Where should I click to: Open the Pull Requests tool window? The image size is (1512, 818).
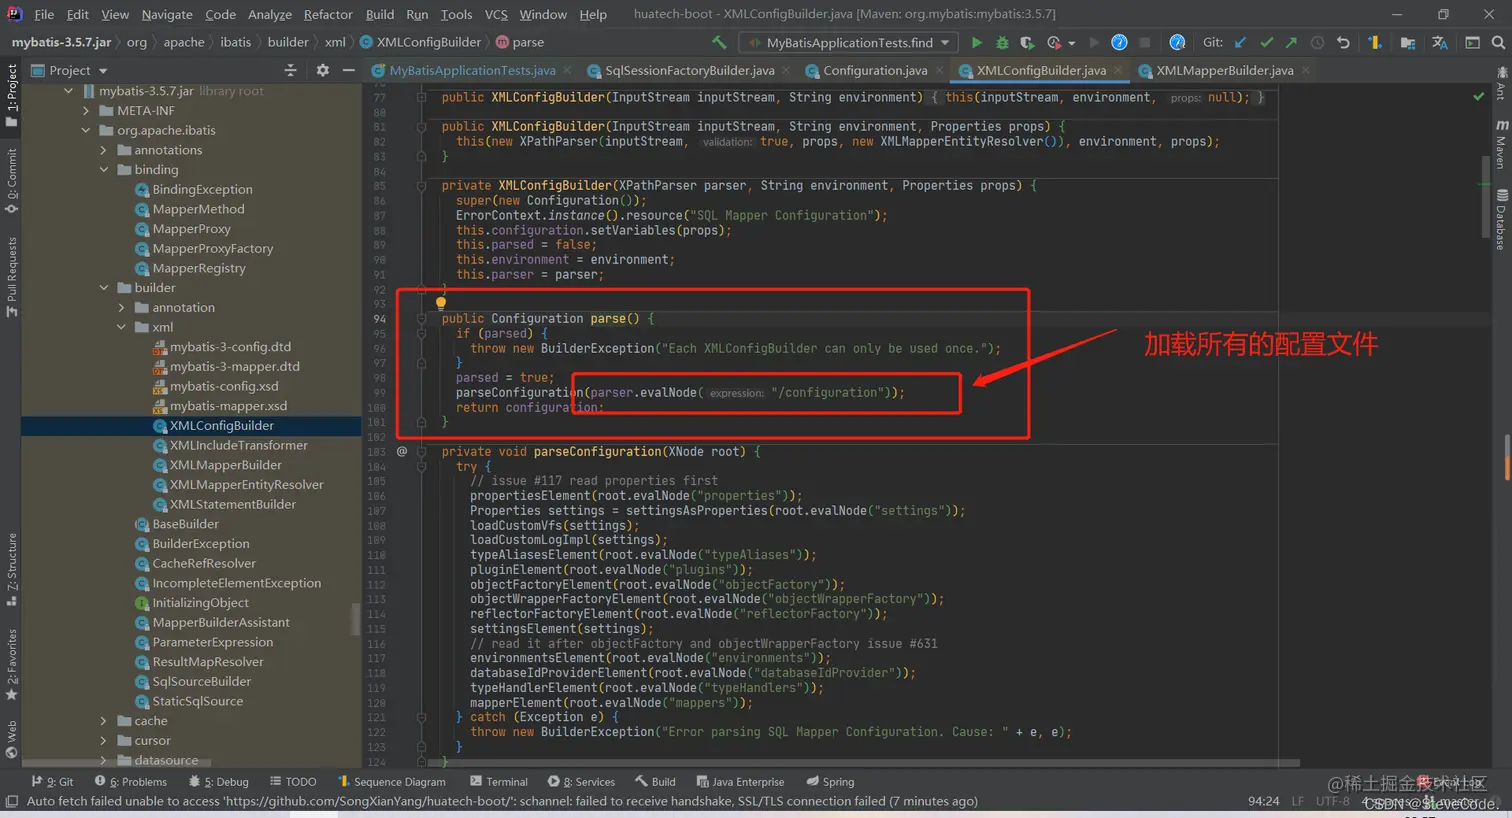pos(11,277)
